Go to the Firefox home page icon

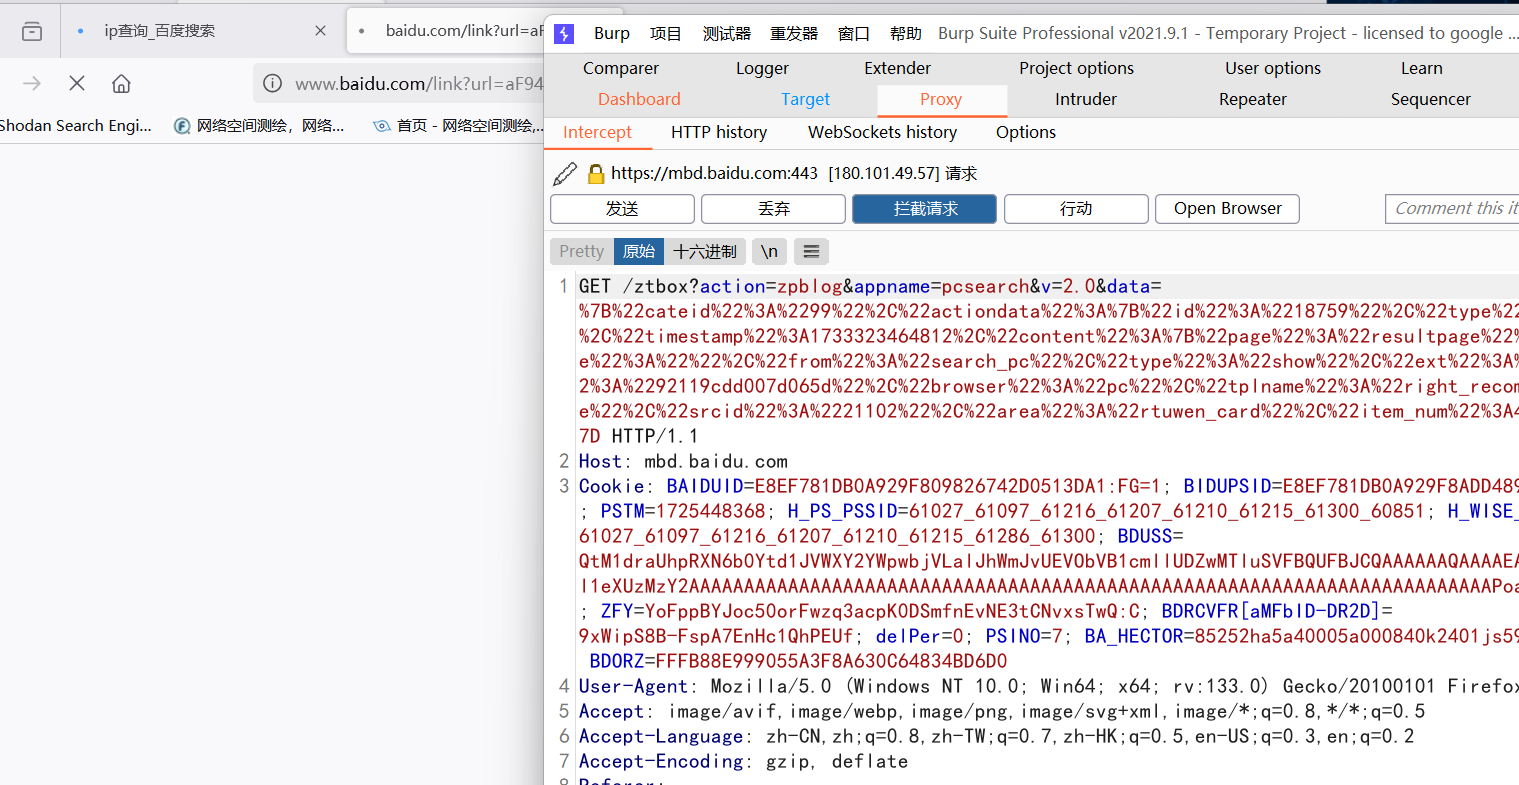tap(121, 84)
